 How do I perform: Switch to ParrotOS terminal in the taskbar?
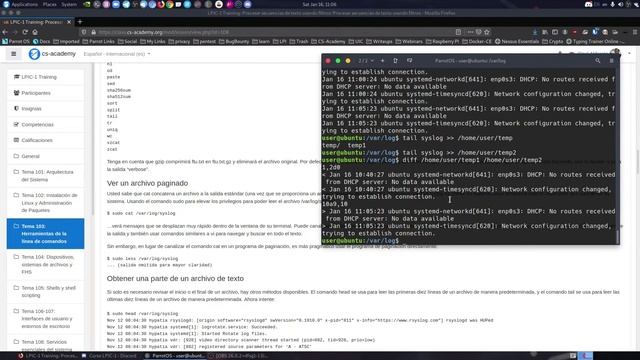175,356
